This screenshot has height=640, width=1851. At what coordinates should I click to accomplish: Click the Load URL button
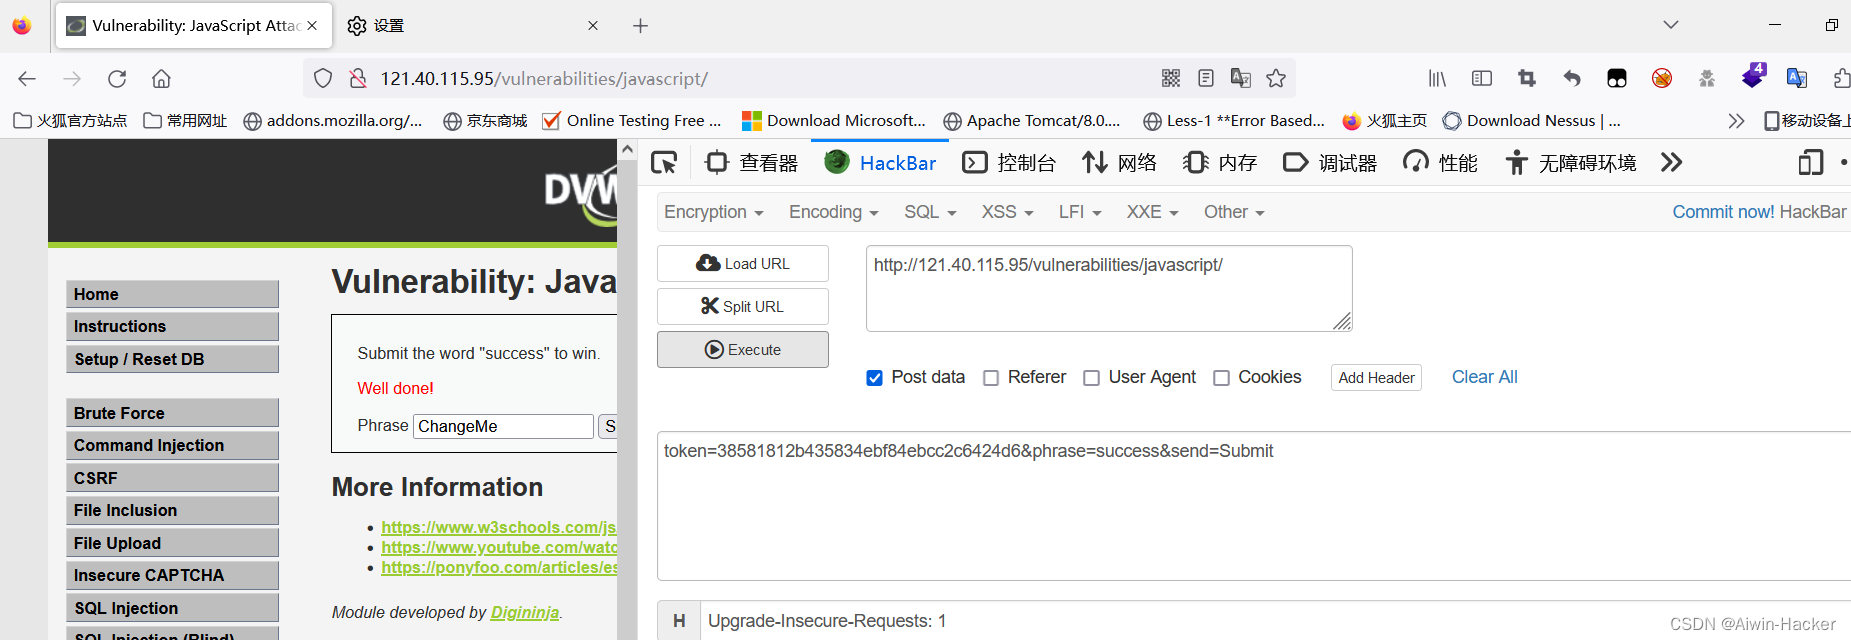tap(743, 263)
